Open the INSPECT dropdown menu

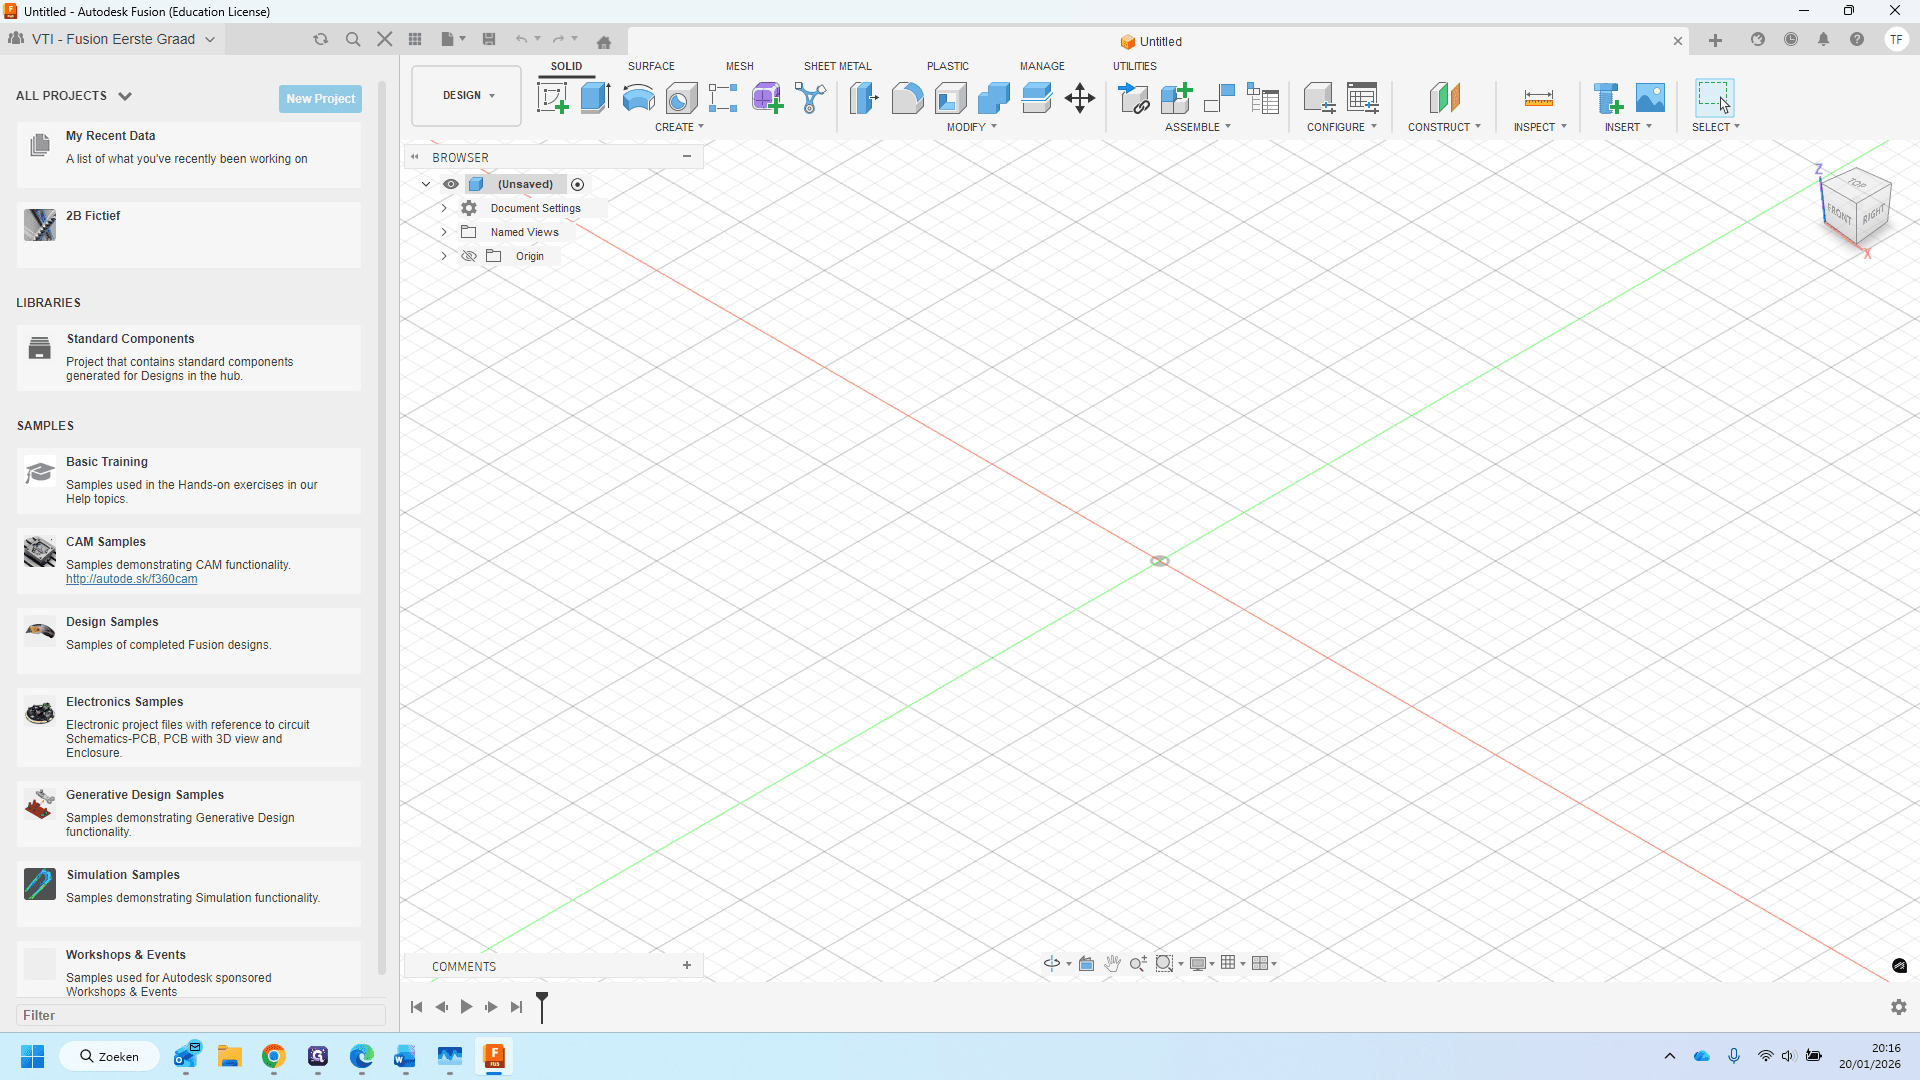point(1540,127)
